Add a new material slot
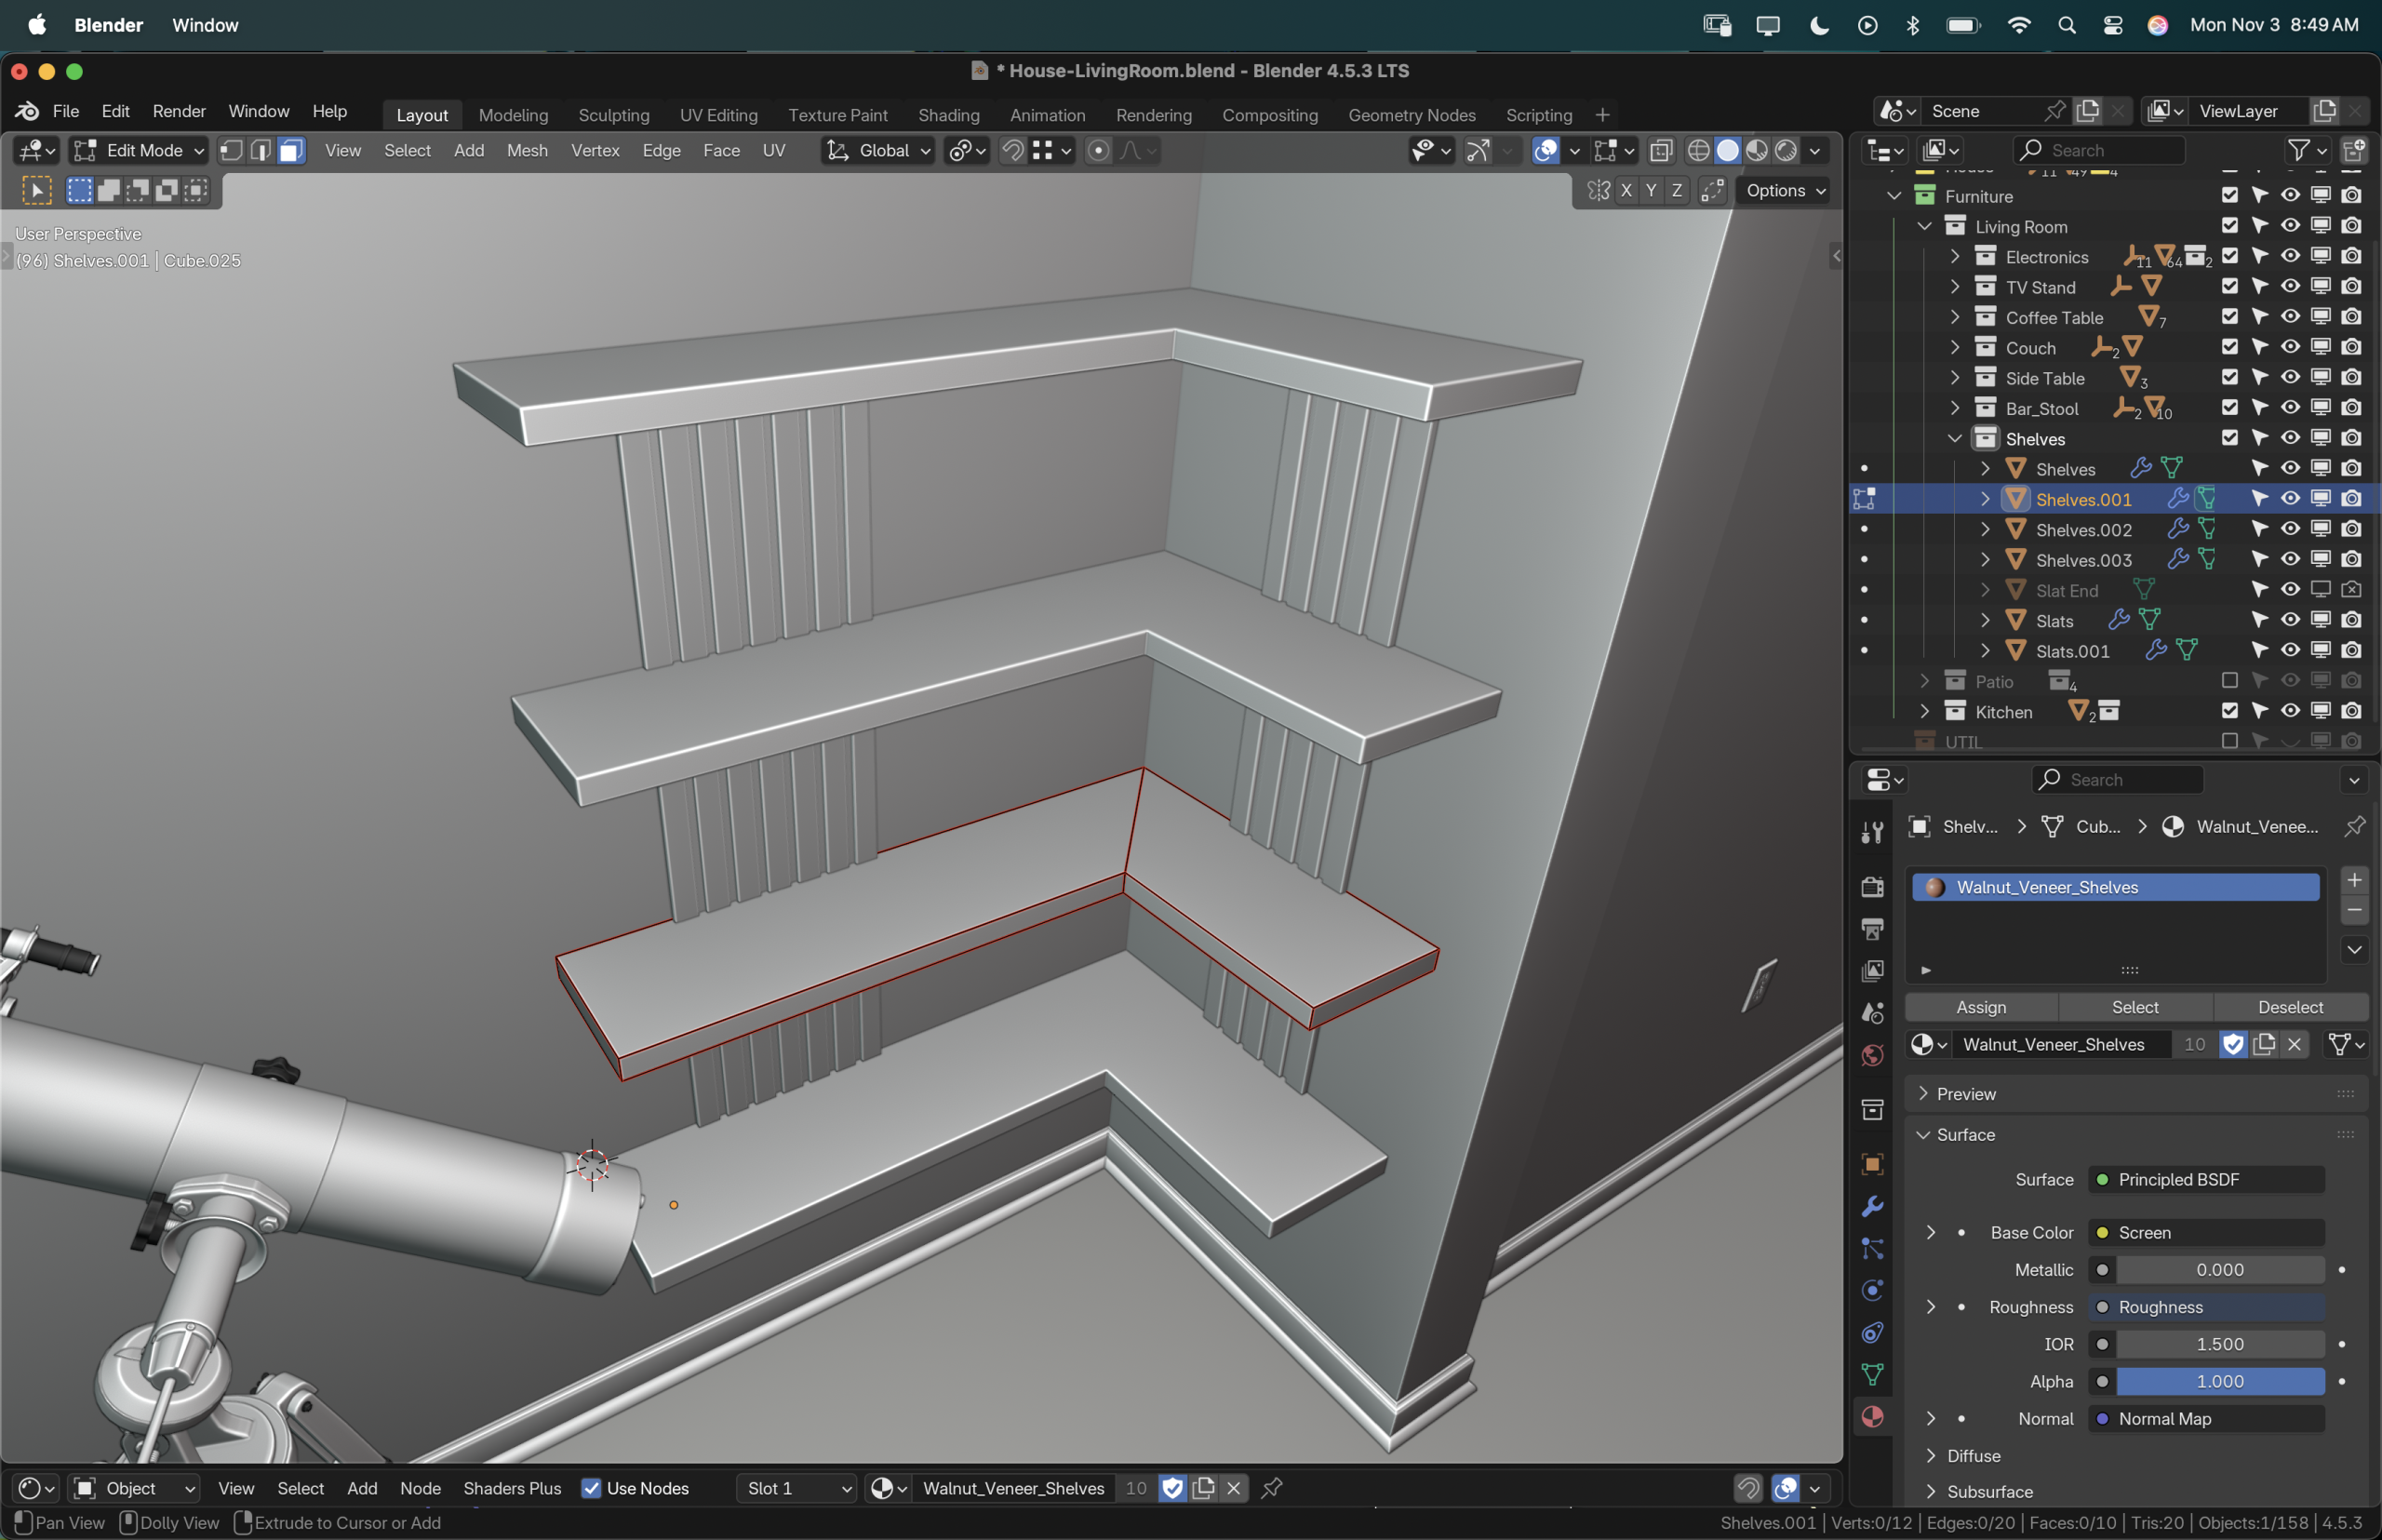 point(2355,880)
